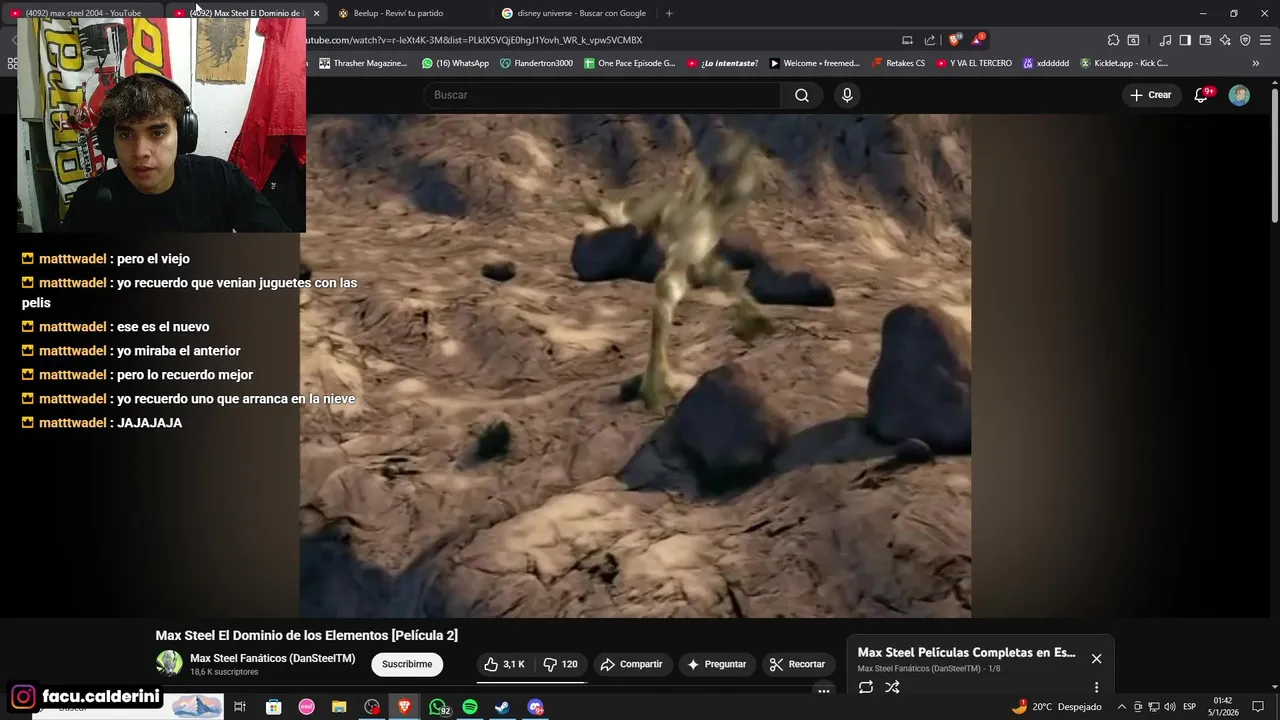This screenshot has width=1280, height=720.
Task: Open the Welcome • freemed... bookmark
Action: coord(814,63)
